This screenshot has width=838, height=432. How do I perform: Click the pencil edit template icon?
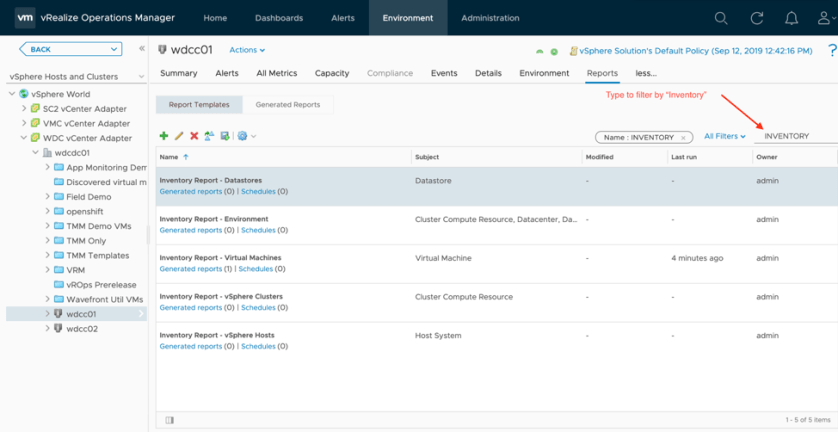(179, 136)
